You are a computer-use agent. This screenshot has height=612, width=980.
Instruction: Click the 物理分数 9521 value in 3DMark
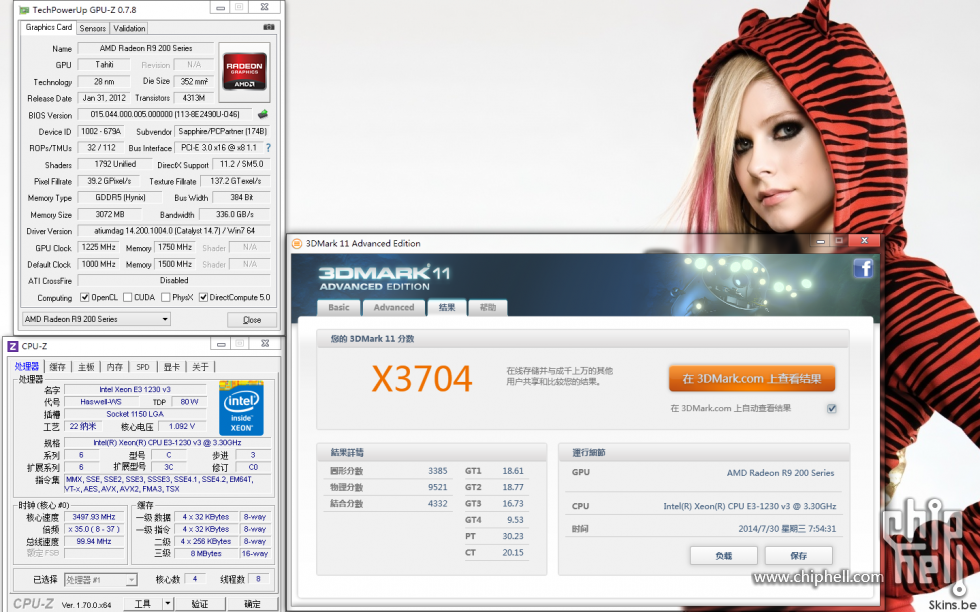click(438, 487)
